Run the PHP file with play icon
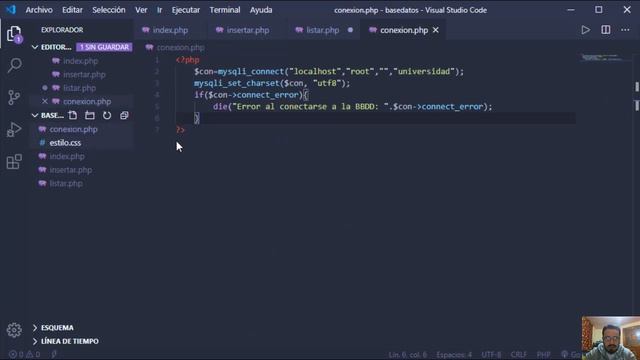640x360 pixels. (x=585, y=30)
